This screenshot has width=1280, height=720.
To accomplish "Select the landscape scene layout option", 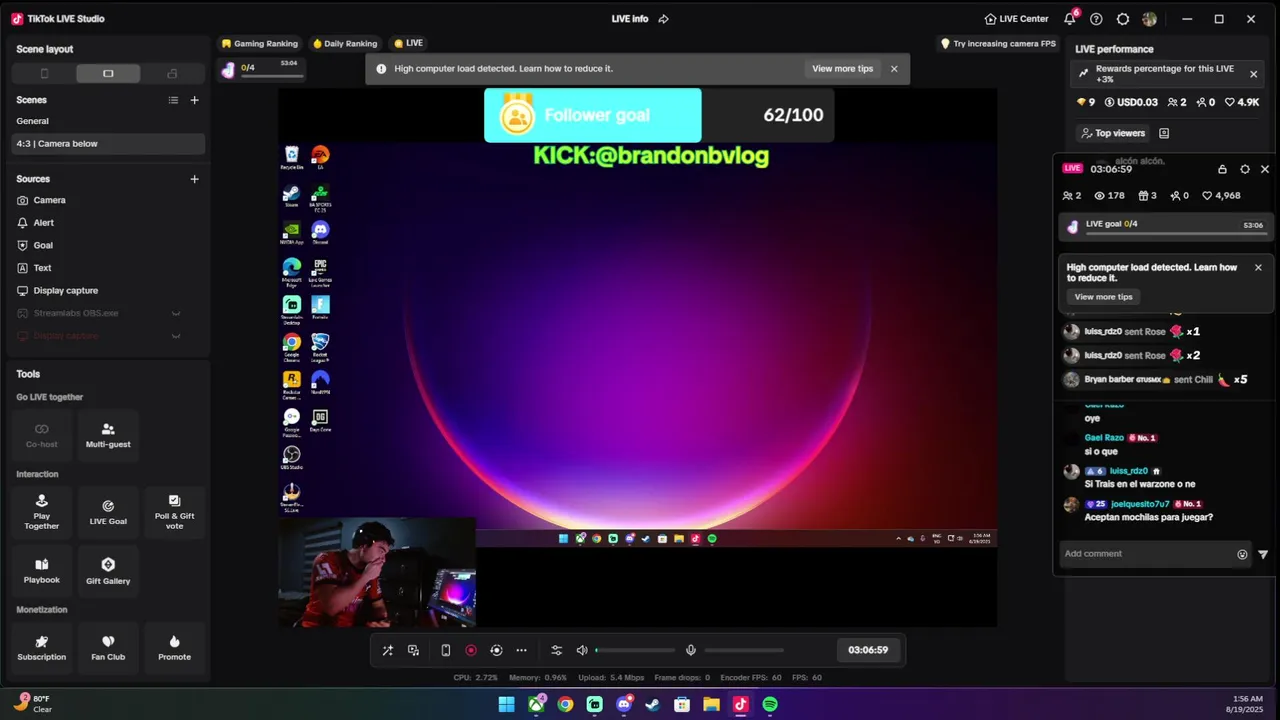I will [x=108, y=73].
